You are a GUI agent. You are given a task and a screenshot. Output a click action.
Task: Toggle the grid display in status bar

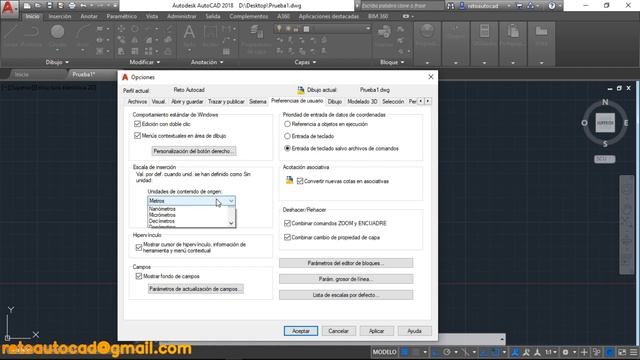tap(405, 352)
